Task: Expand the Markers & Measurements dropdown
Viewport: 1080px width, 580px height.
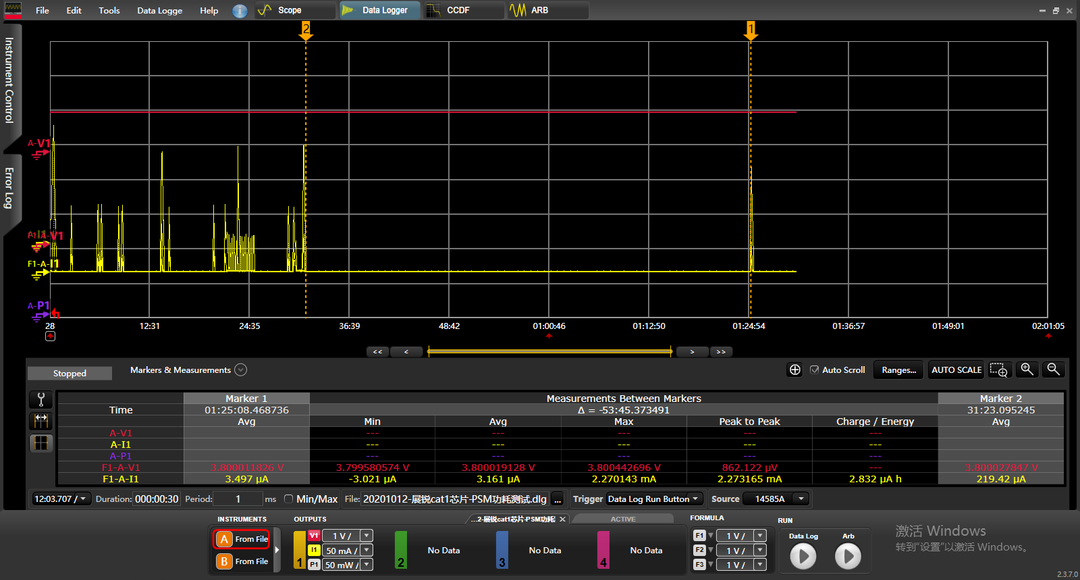Action: click(240, 370)
